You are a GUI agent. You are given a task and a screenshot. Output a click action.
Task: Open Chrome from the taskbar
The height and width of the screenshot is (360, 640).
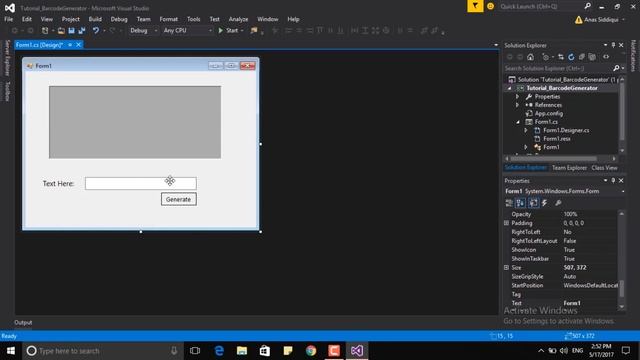click(x=311, y=351)
